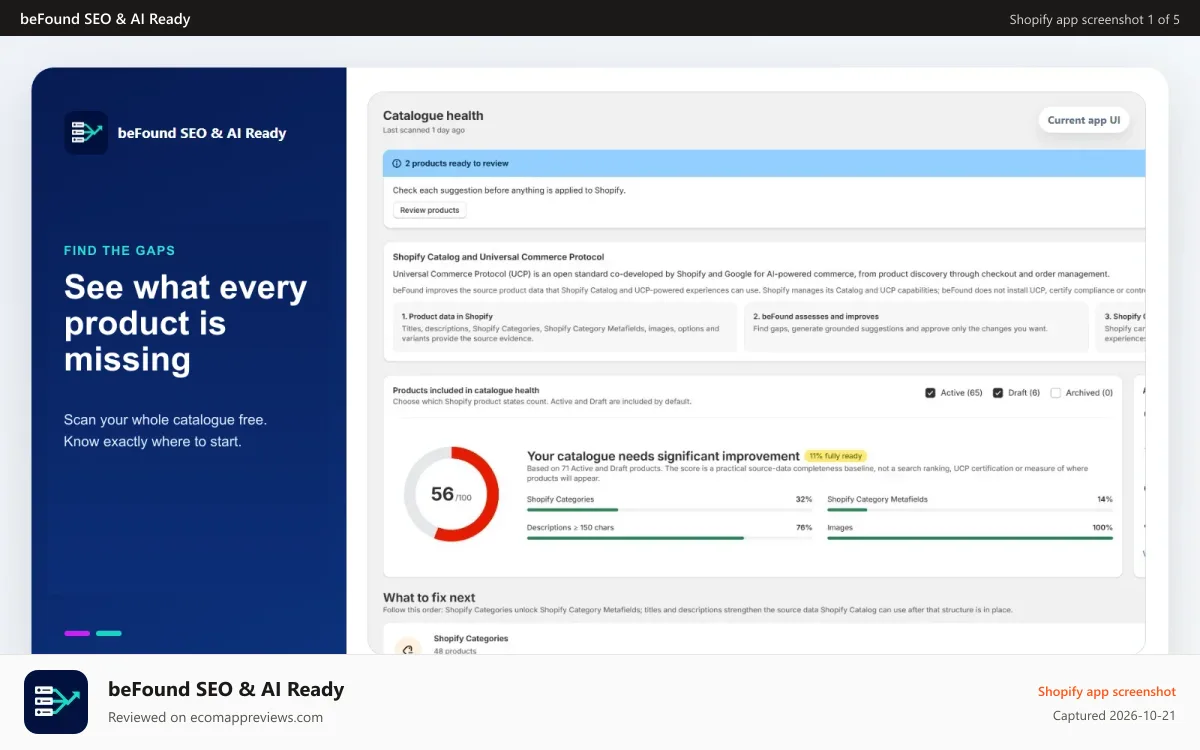Viewport: 1200px width, 750px height.
Task: Click the second carousel indicator dot
Action: [109, 633]
